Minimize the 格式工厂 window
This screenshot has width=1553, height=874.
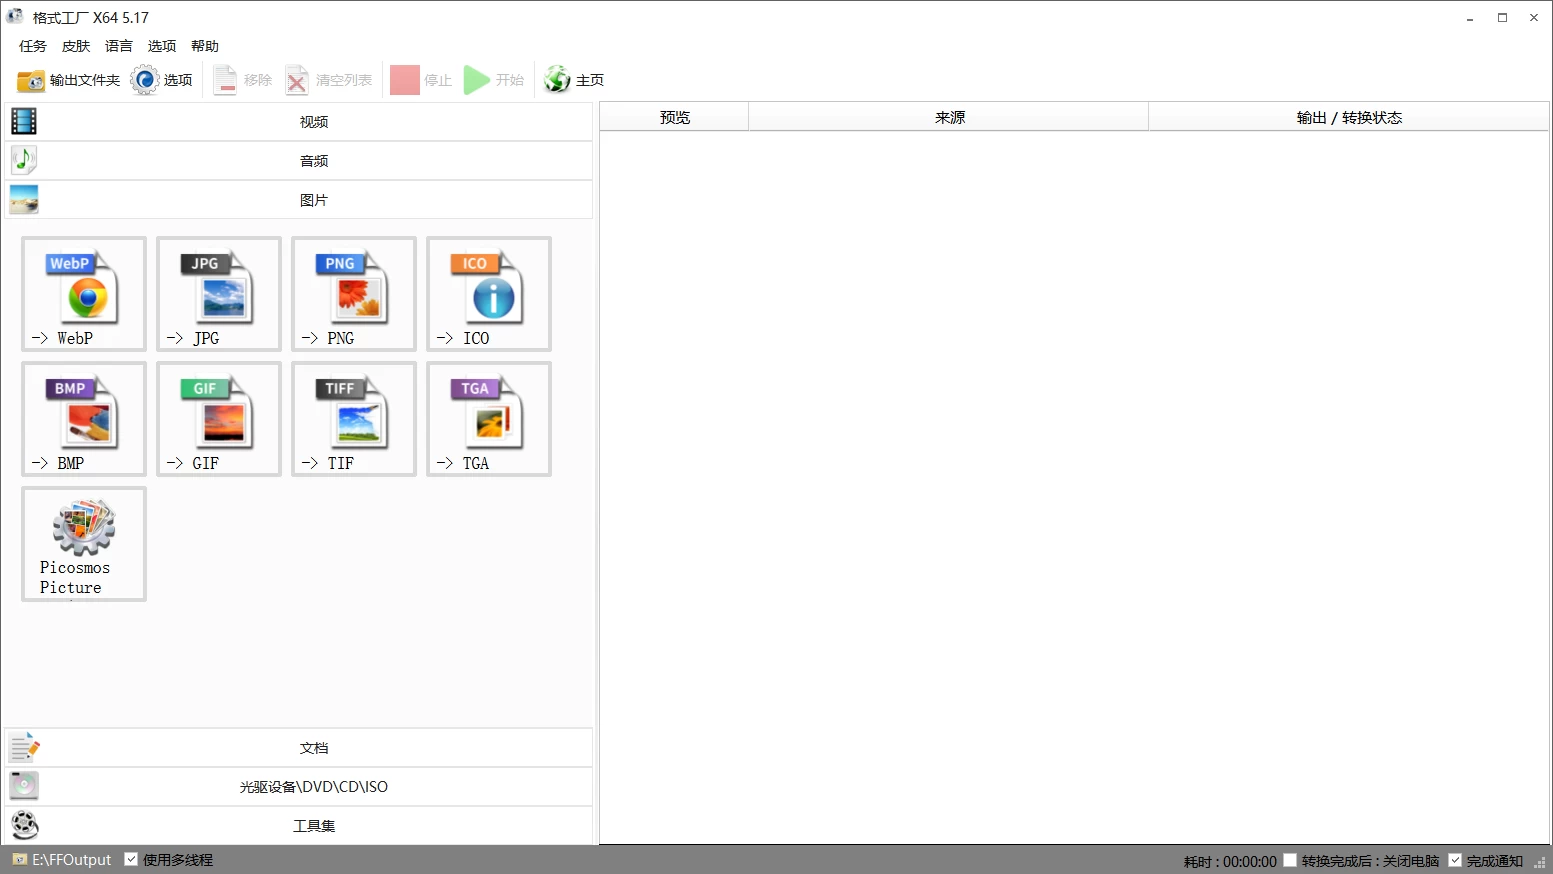[x=1470, y=17]
